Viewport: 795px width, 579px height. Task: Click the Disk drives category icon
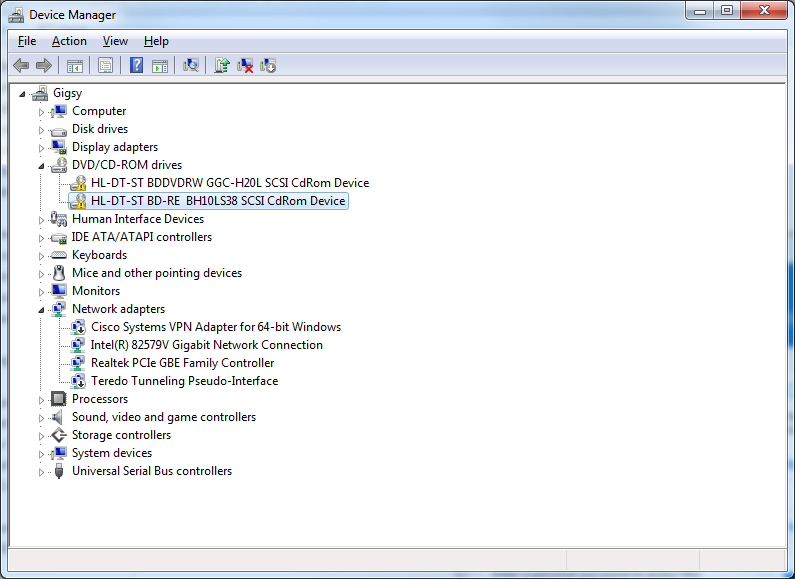point(59,130)
